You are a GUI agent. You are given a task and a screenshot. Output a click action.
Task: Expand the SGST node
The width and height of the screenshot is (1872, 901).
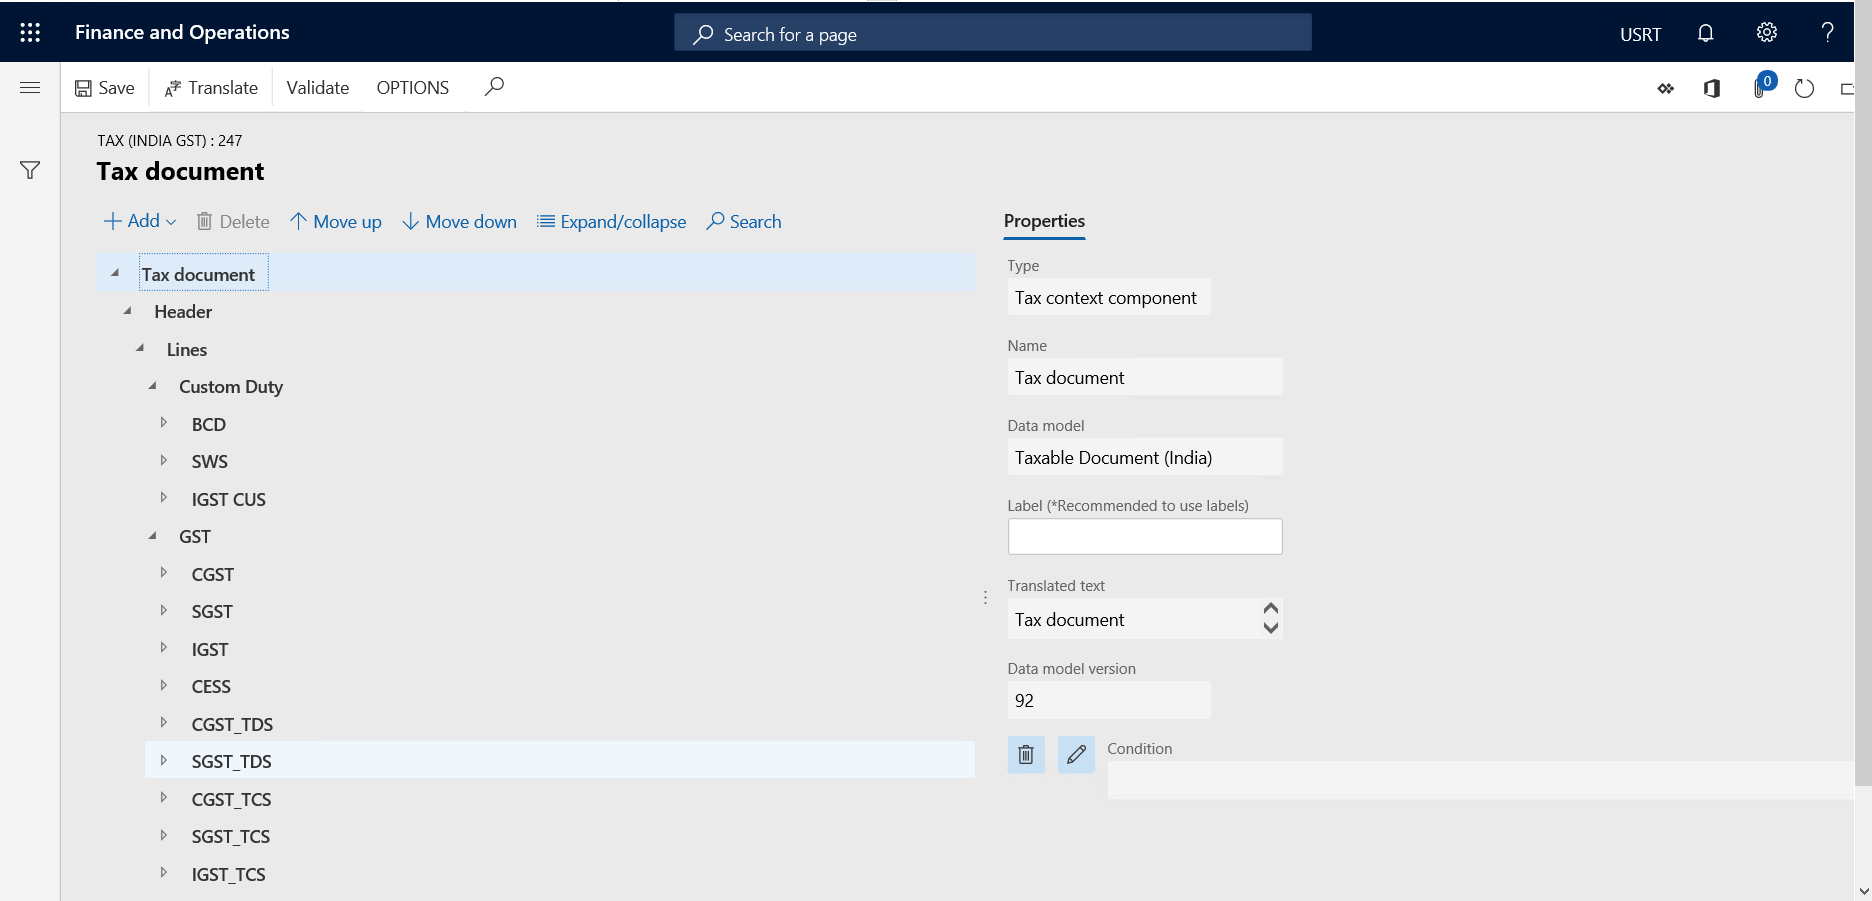(x=164, y=611)
